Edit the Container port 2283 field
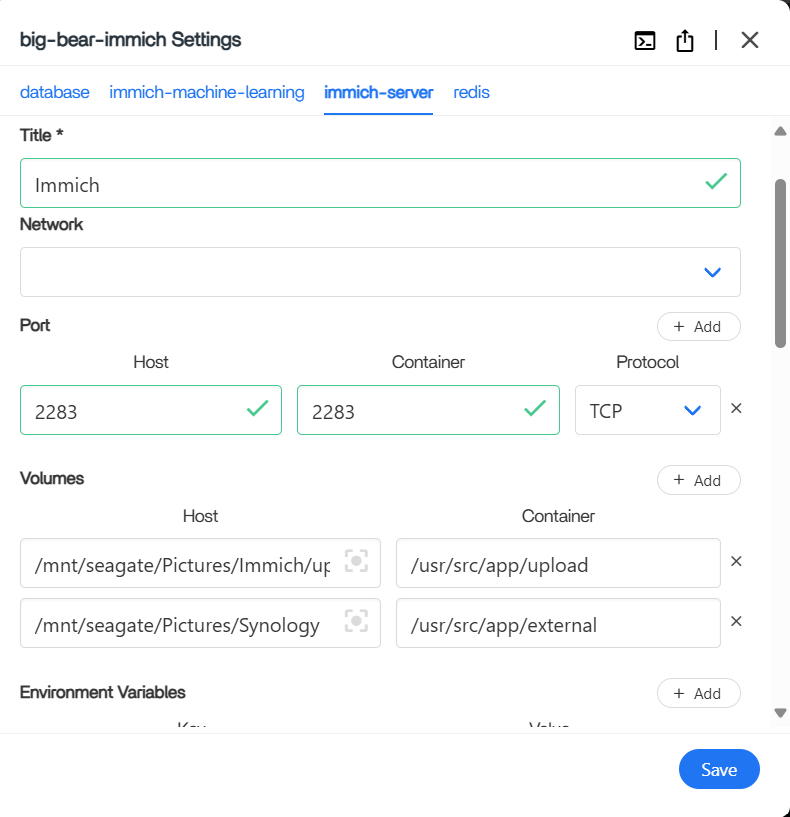This screenshot has width=790, height=817. pyautogui.click(x=428, y=410)
